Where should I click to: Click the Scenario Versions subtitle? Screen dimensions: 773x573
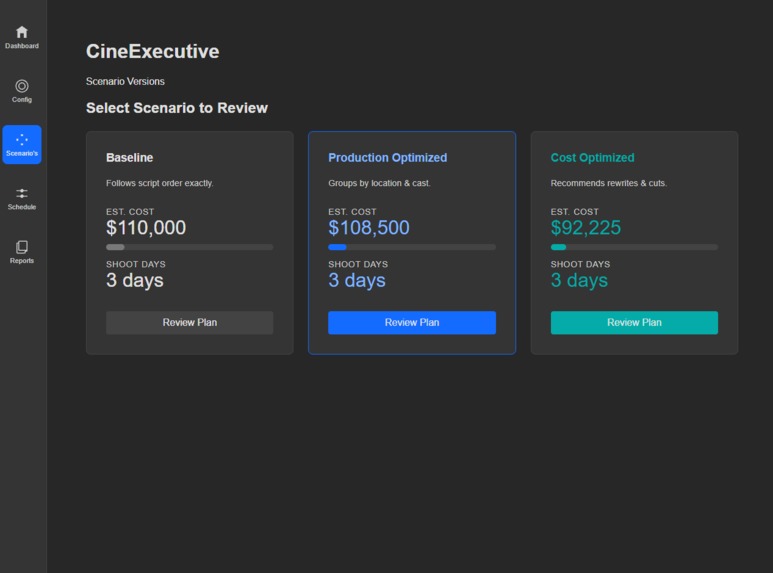125,81
